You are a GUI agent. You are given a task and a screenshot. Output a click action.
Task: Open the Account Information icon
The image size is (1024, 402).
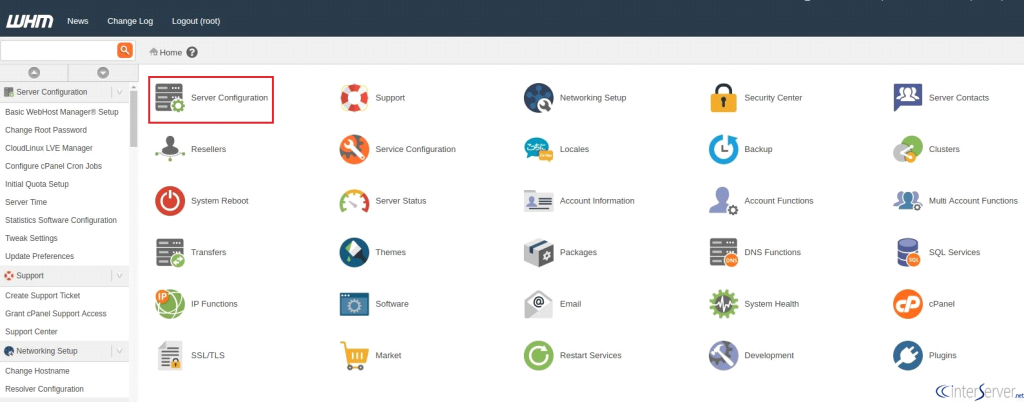pos(539,201)
